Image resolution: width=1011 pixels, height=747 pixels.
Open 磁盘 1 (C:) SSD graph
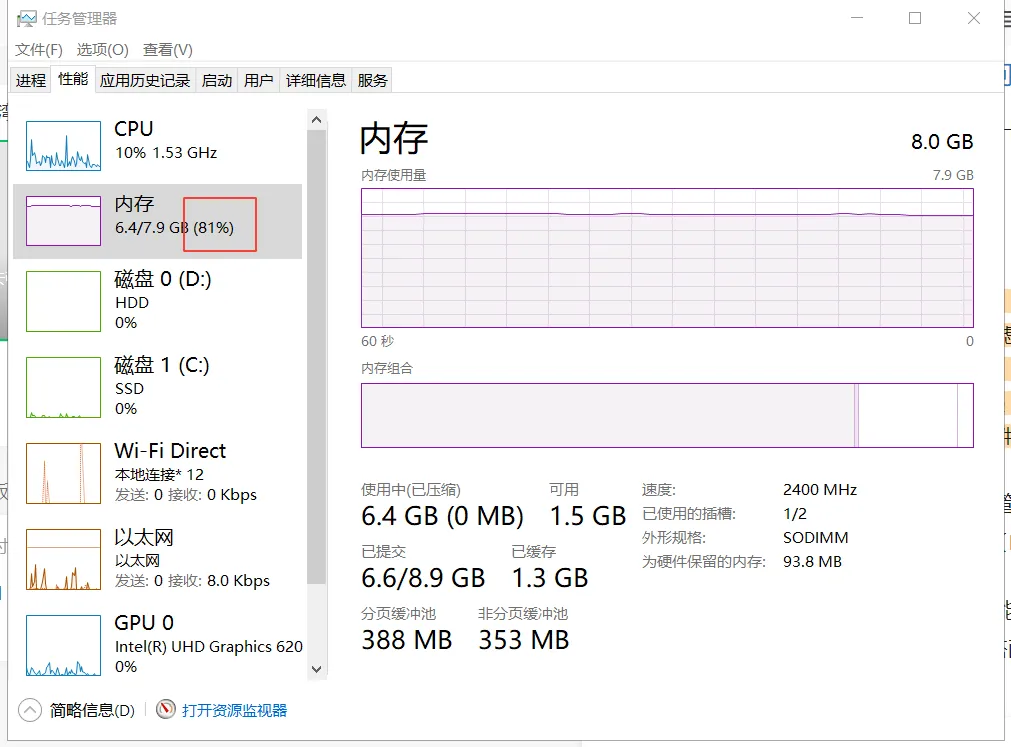(x=63, y=387)
